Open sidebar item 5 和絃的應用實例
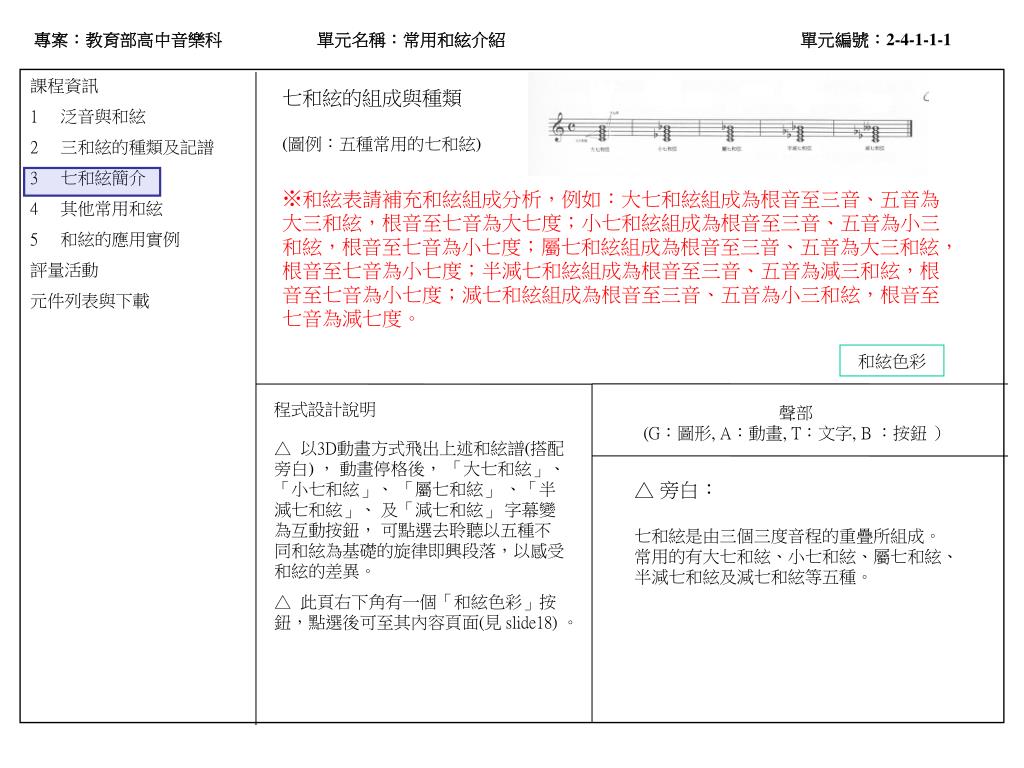Image resolution: width=1024 pixels, height=768 pixels. [104, 240]
